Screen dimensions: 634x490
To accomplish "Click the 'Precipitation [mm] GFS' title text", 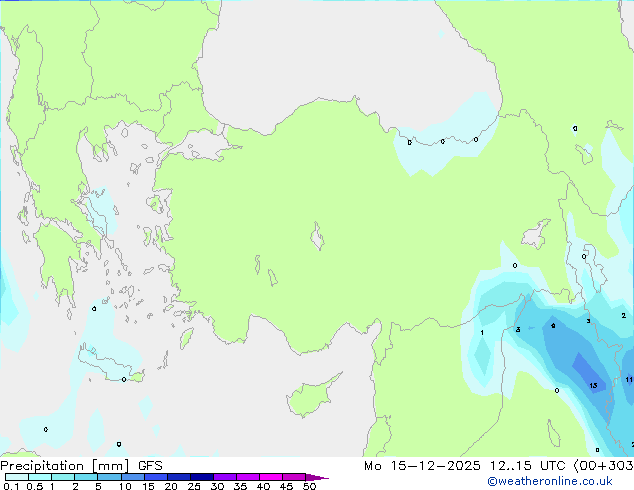I will click(81, 466).
